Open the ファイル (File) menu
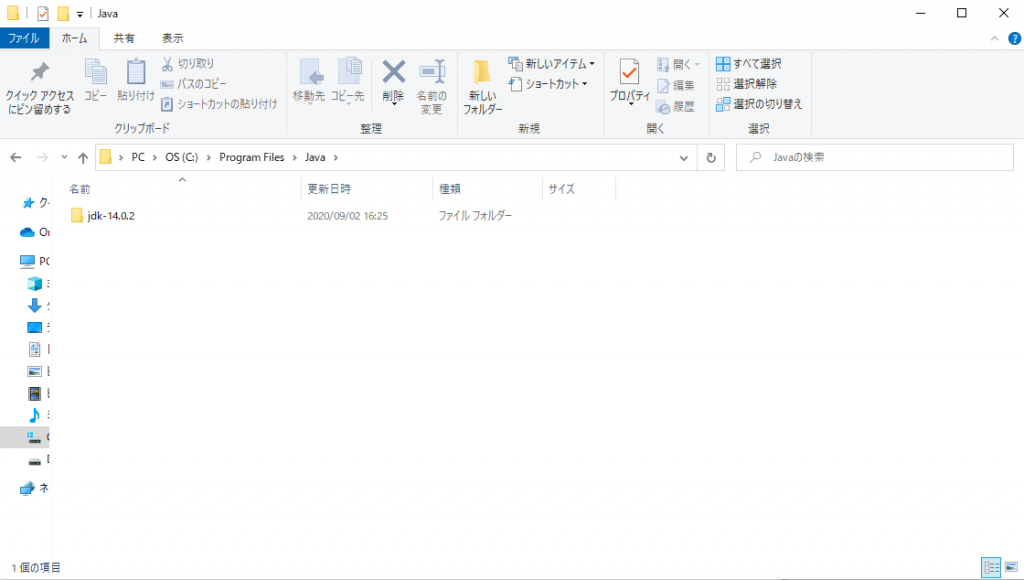This screenshot has height=580, width=1024. 23,38
